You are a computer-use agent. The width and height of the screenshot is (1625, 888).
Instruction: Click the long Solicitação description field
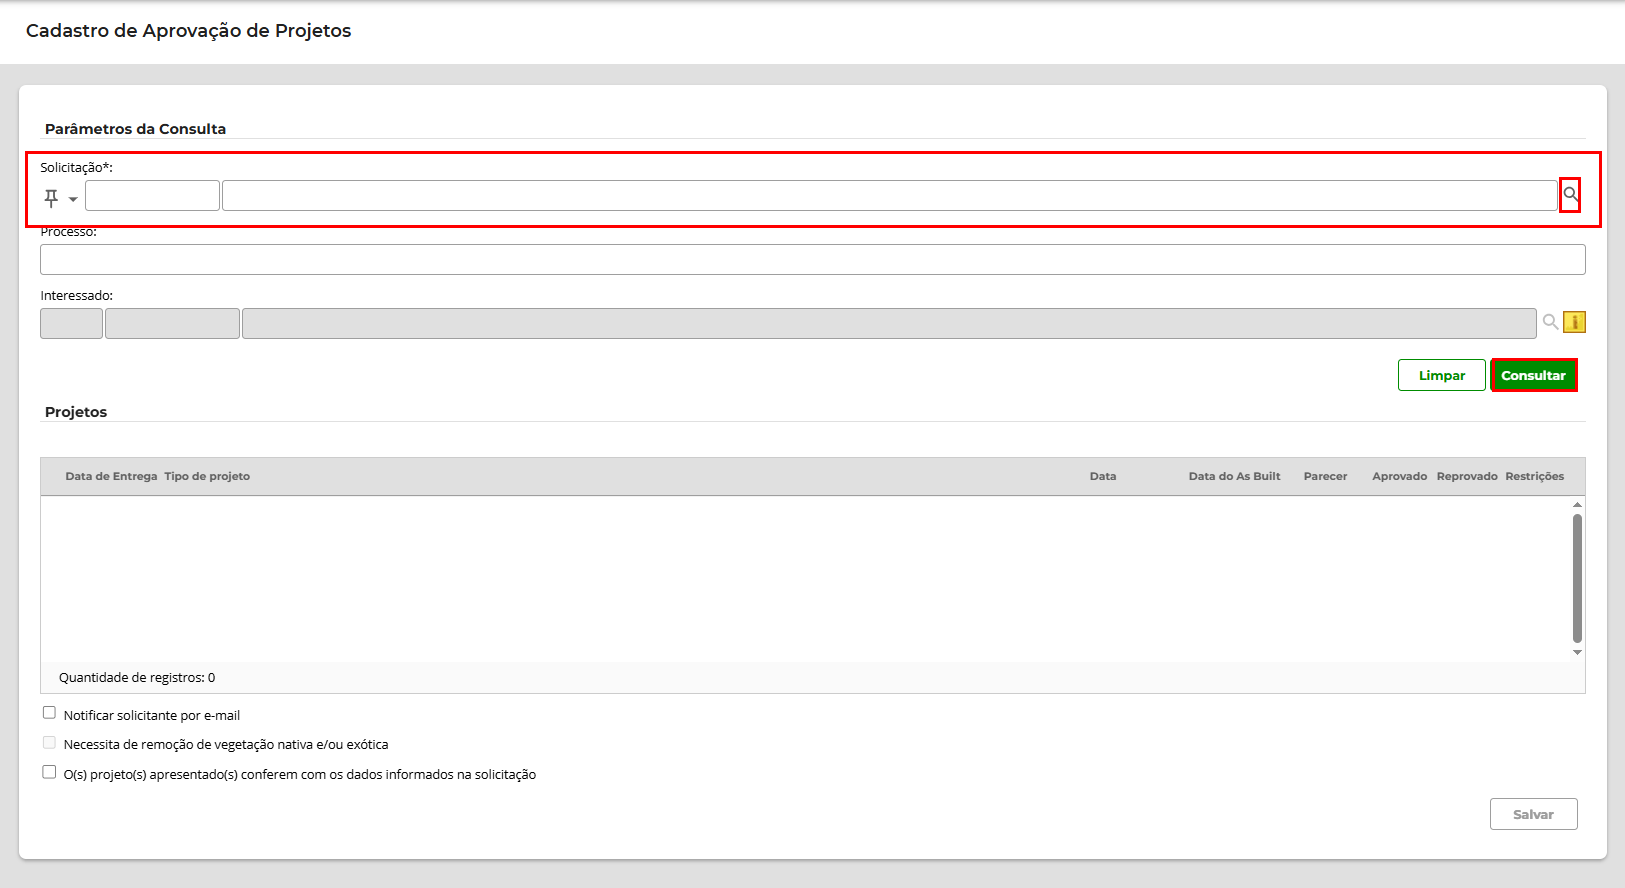point(889,196)
